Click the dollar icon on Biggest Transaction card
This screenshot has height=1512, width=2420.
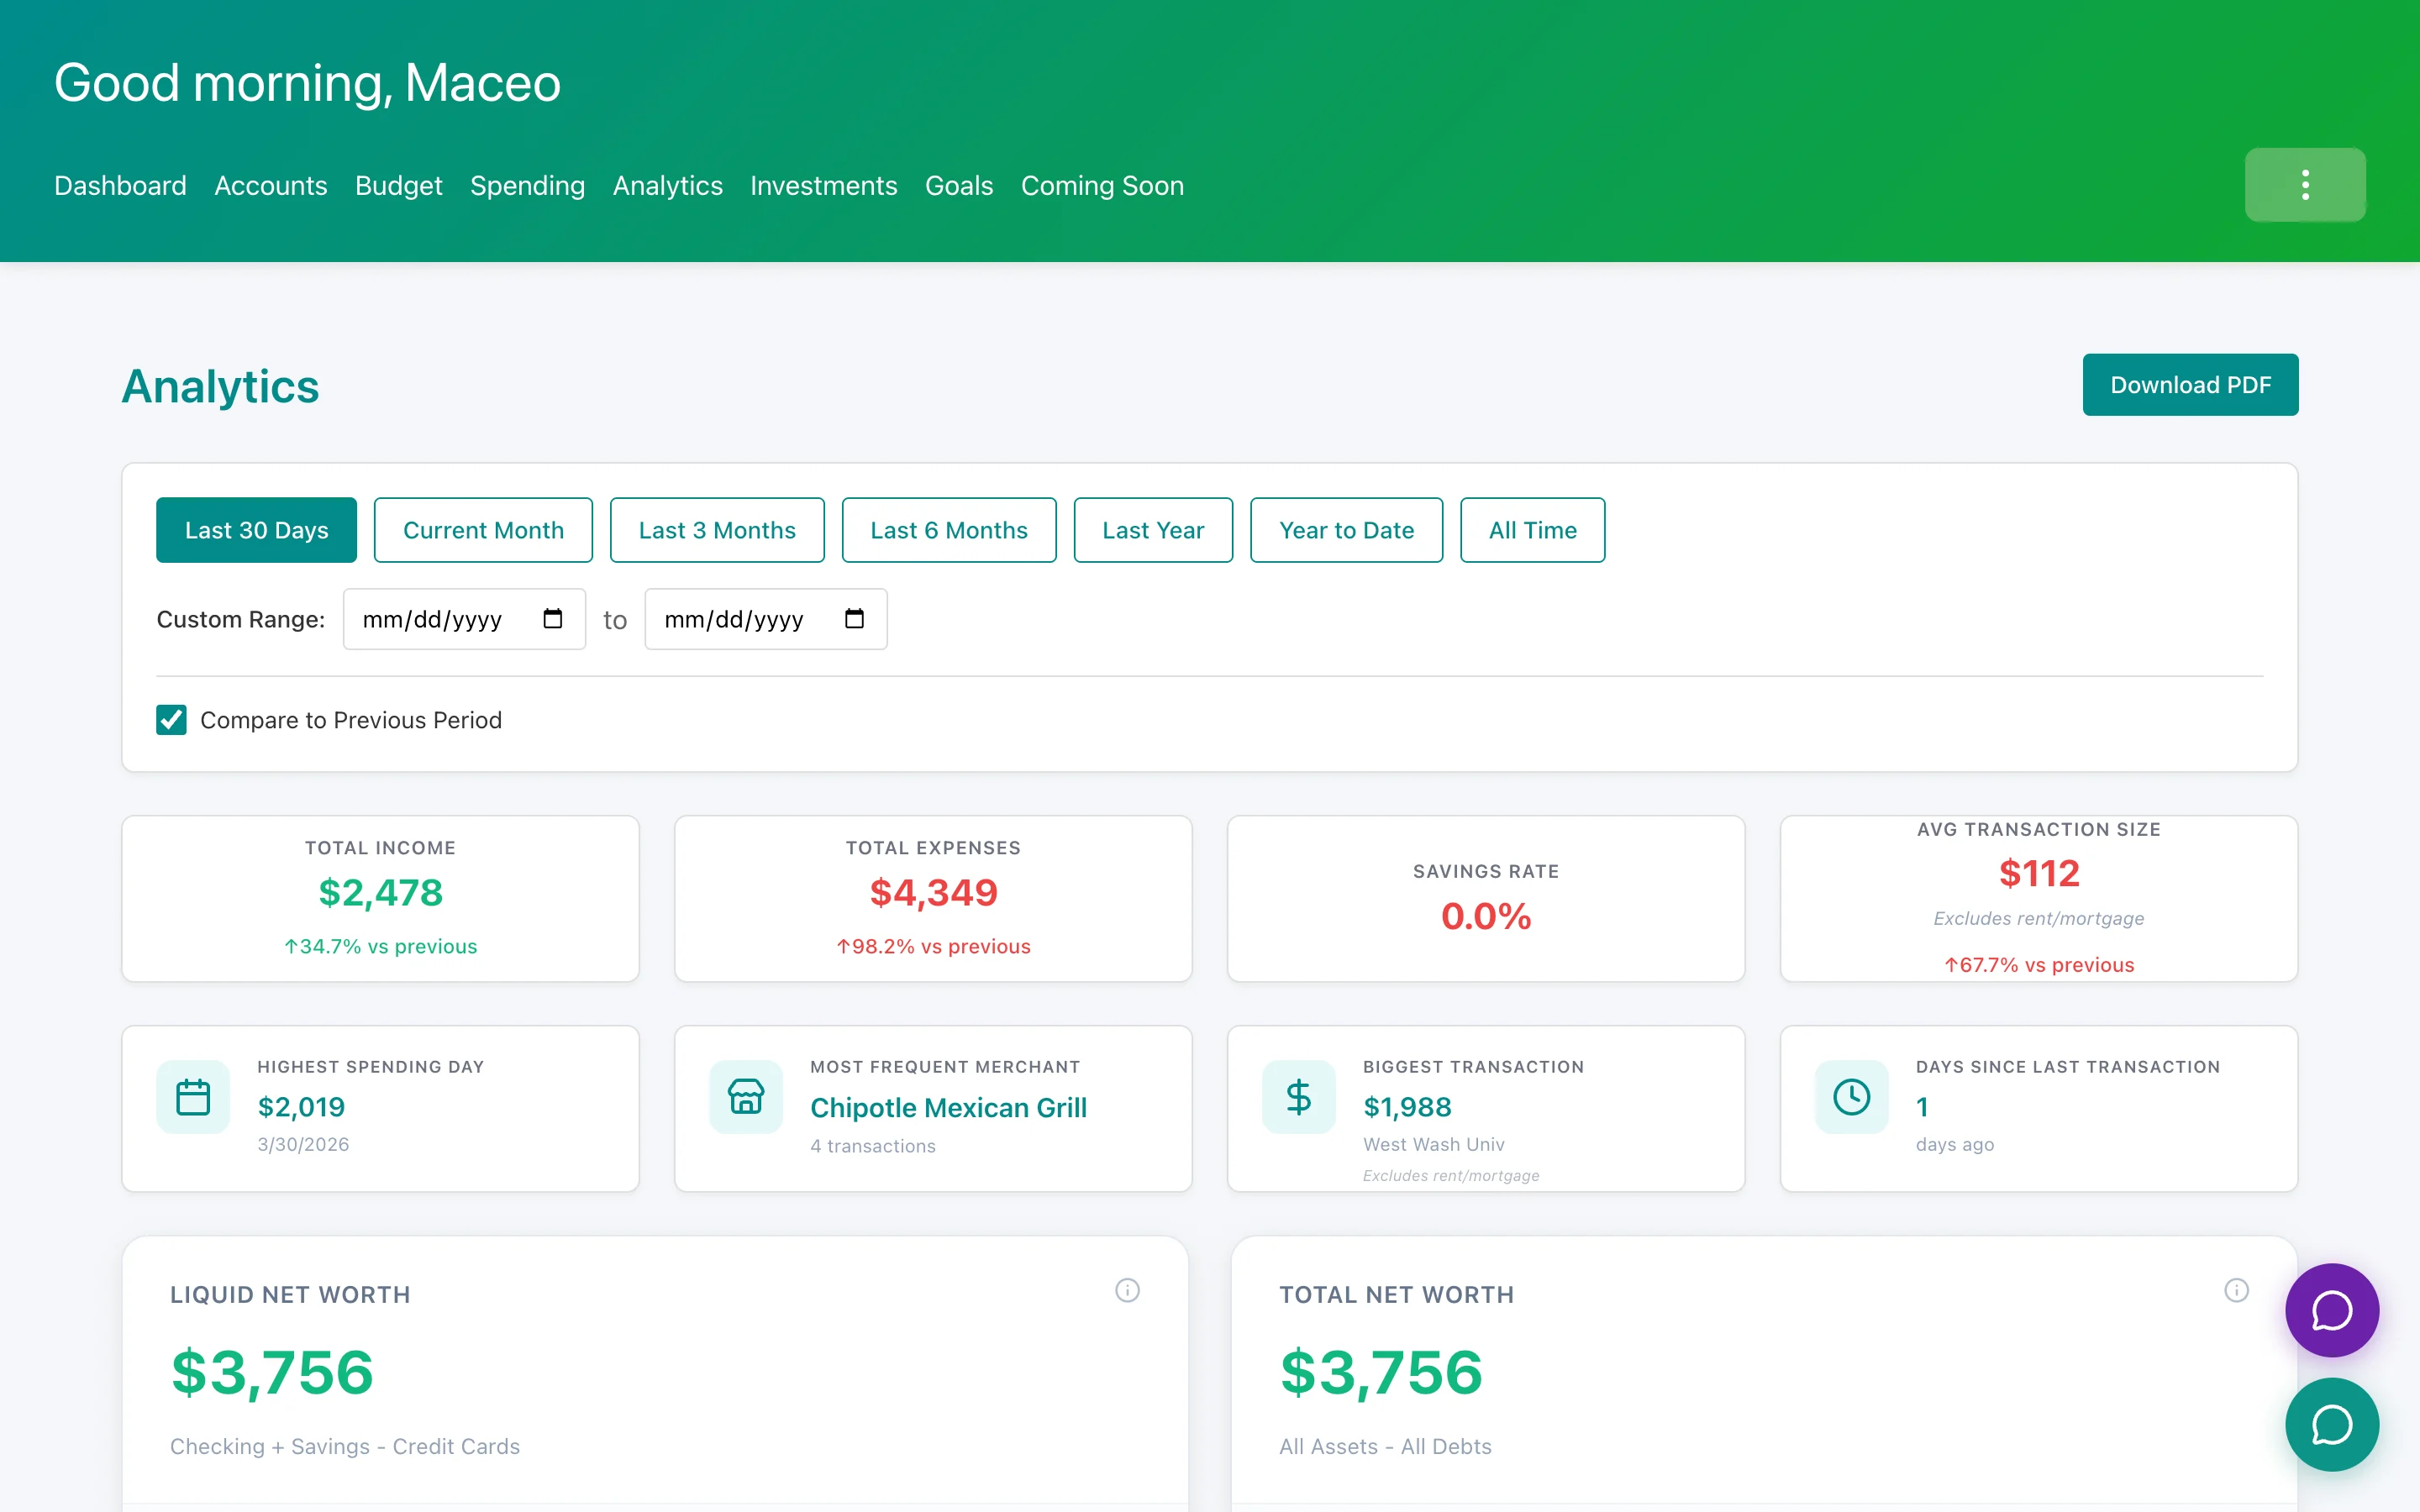(1298, 1096)
